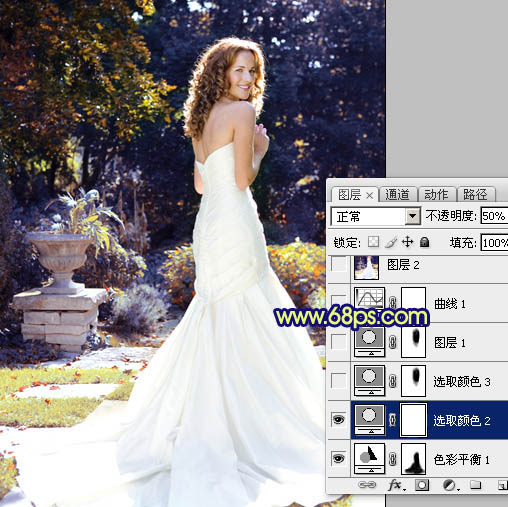
Task: Hide the 色彩平衡 1 layer
Action: 338,458
